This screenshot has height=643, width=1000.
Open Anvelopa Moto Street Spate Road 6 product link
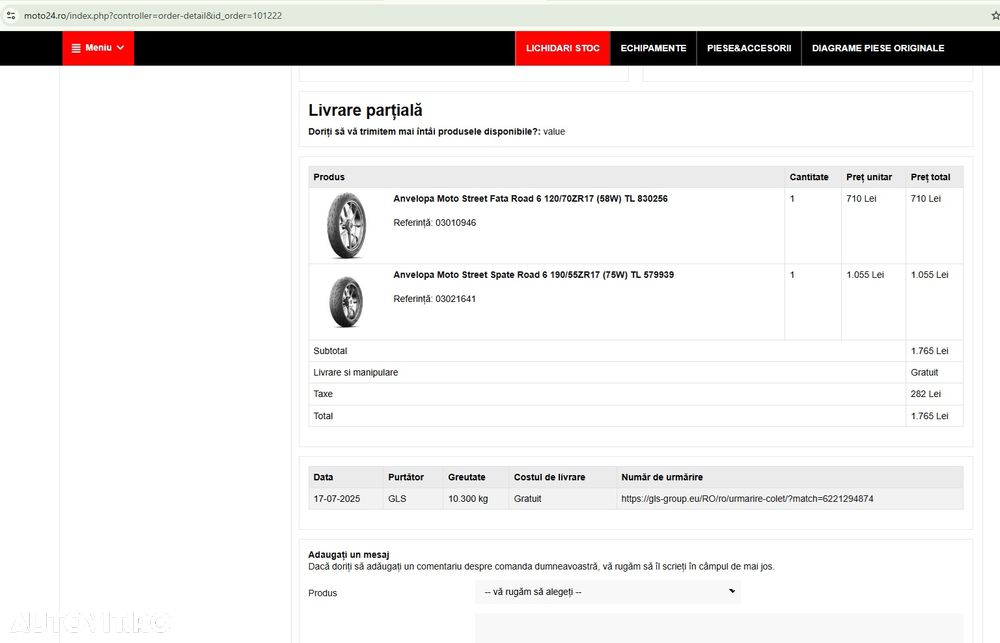click(x=533, y=274)
